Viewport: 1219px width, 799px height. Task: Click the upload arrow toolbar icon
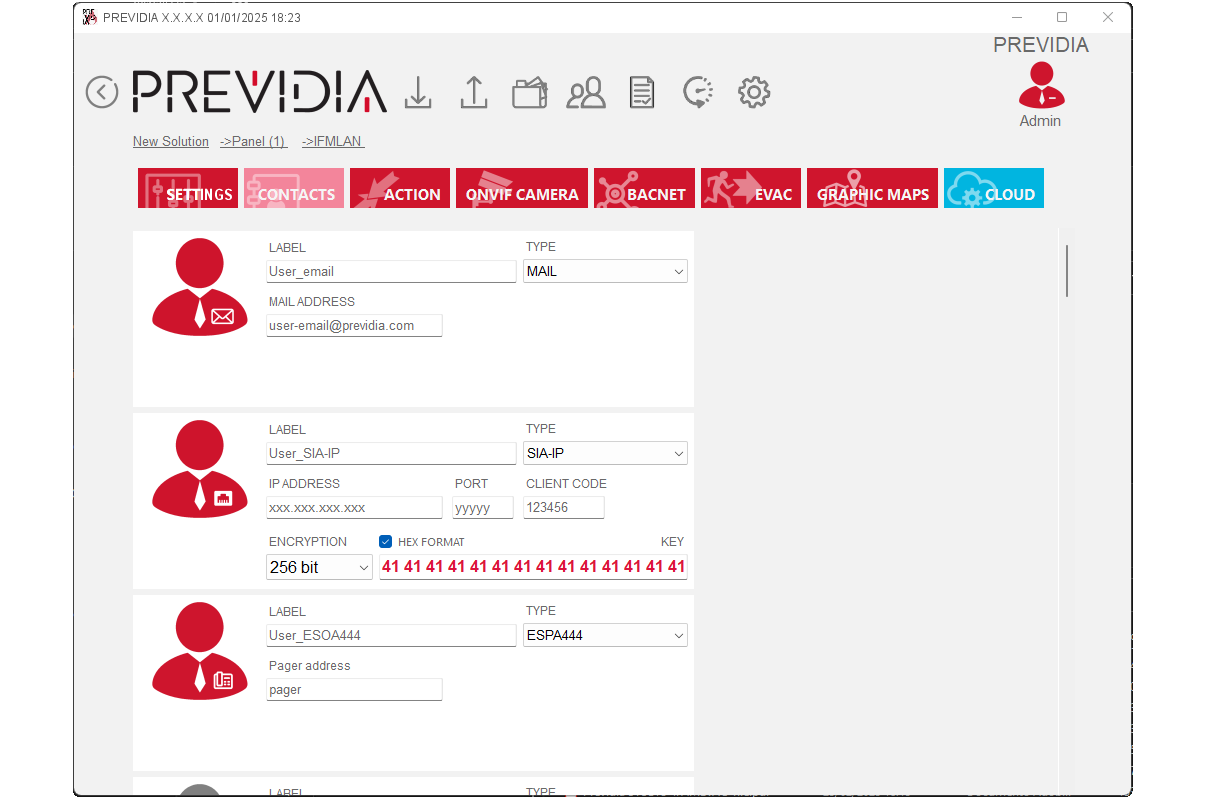click(473, 92)
